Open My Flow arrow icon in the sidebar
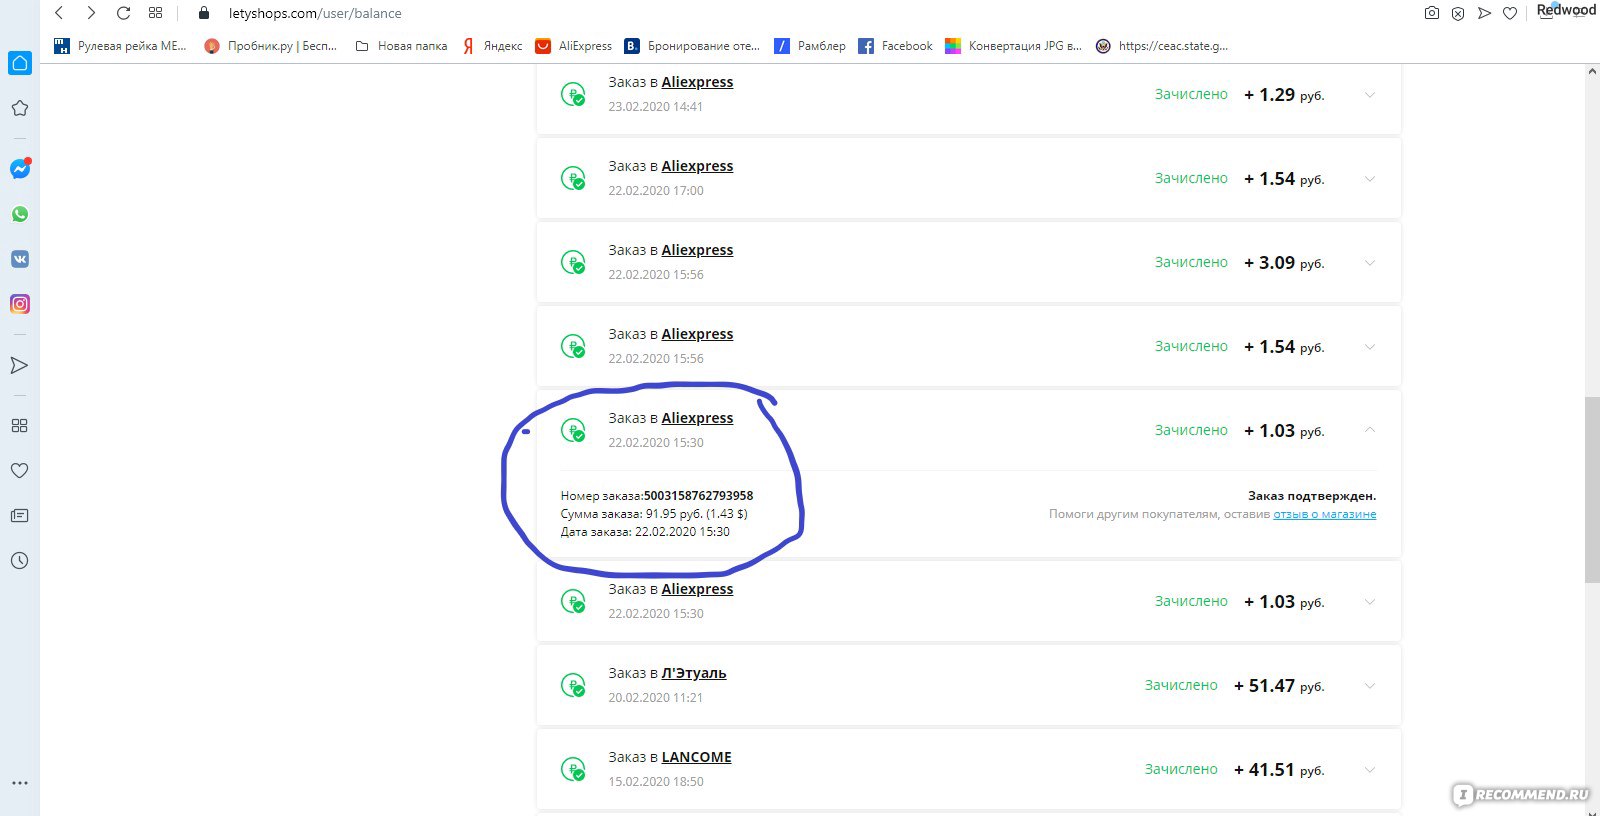The image size is (1600, 816). (x=19, y=365)
